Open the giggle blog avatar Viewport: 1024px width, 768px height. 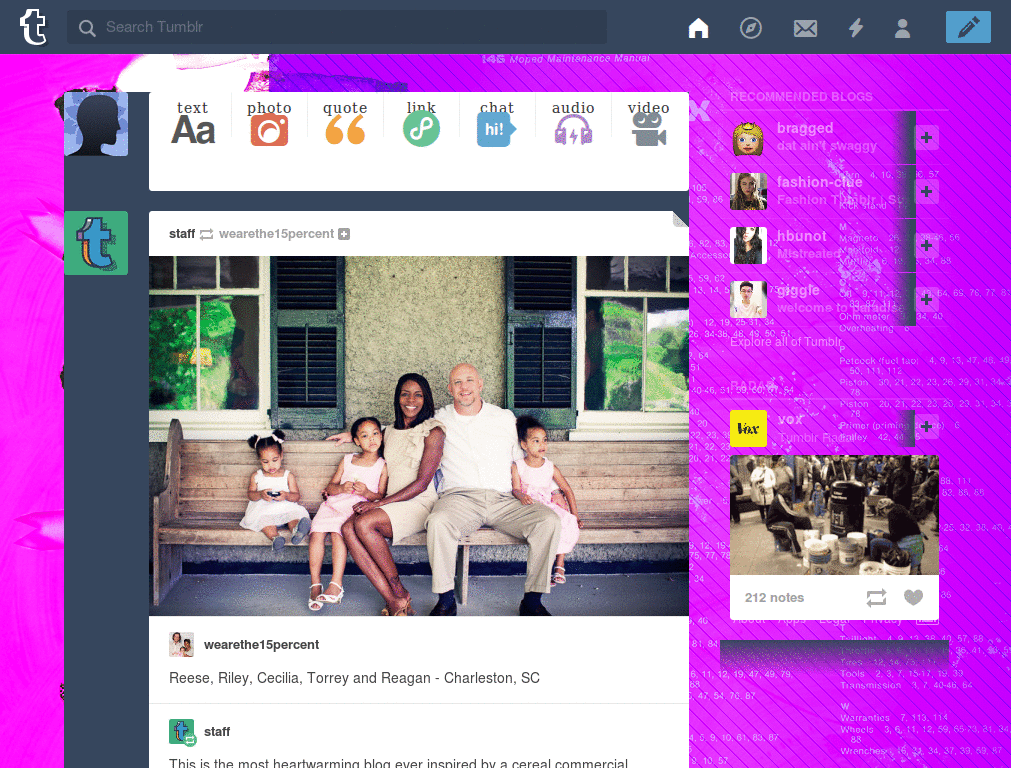(748, 299)
